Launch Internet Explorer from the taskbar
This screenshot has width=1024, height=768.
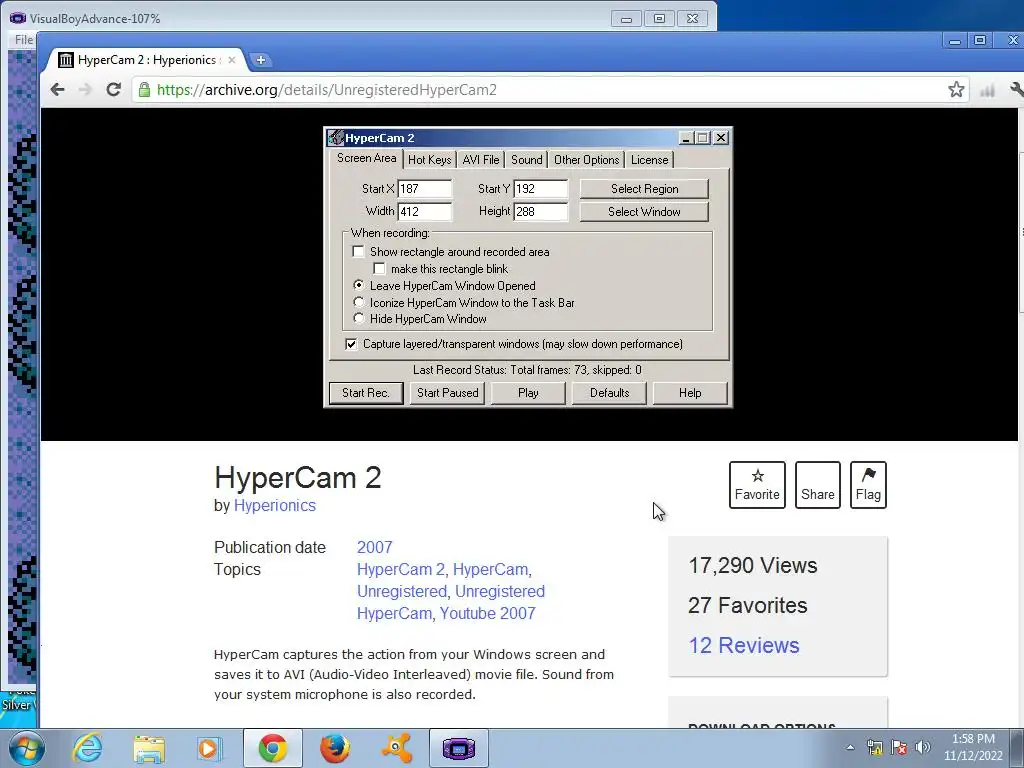87,748
